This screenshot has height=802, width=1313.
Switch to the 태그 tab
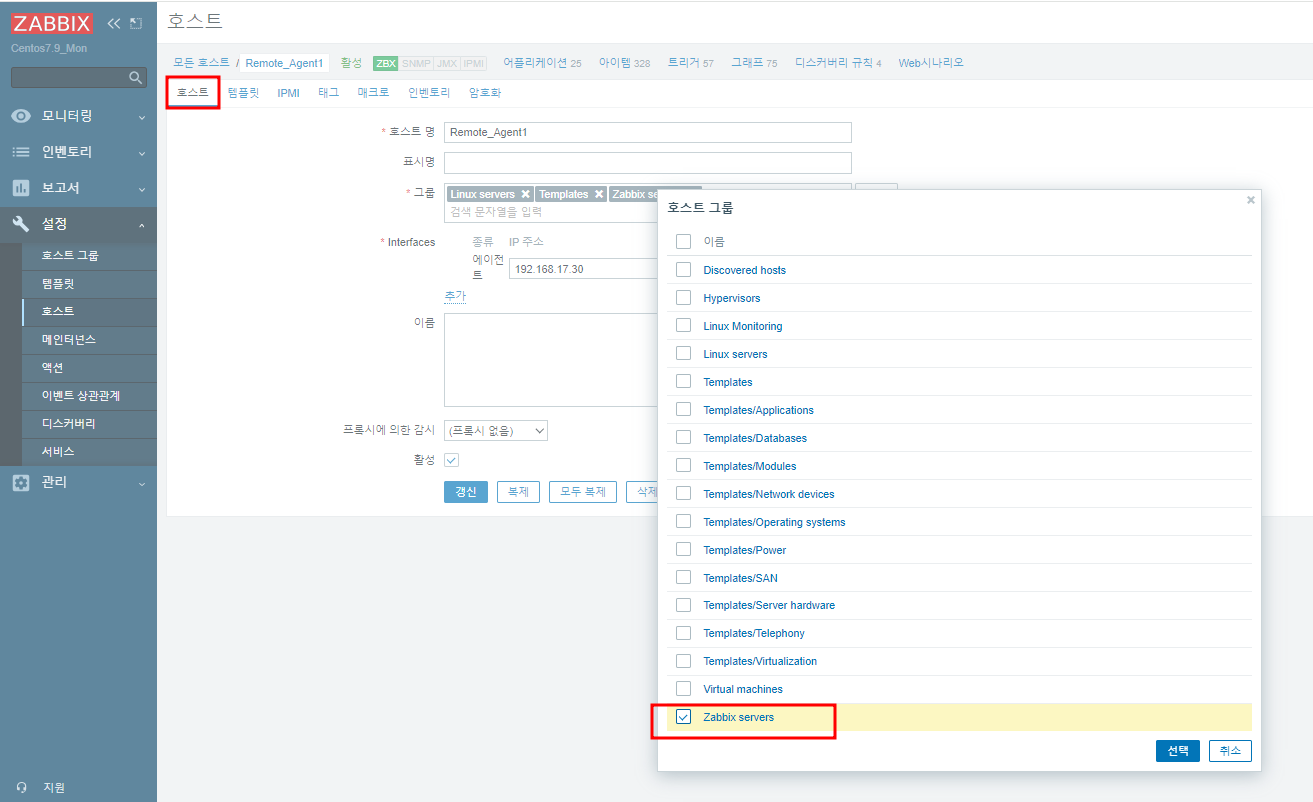pyautogui.click(x=329, y=92)
